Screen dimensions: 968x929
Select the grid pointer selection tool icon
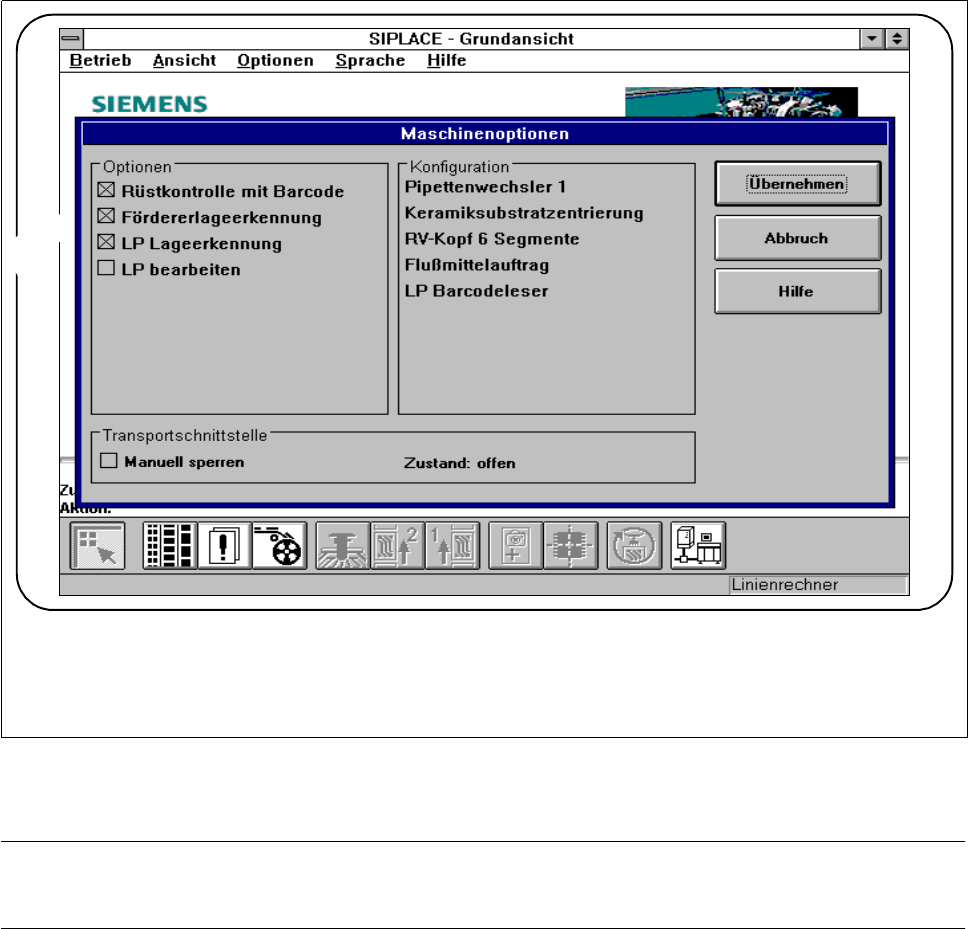pyautogui.click(x=98, y=546)
